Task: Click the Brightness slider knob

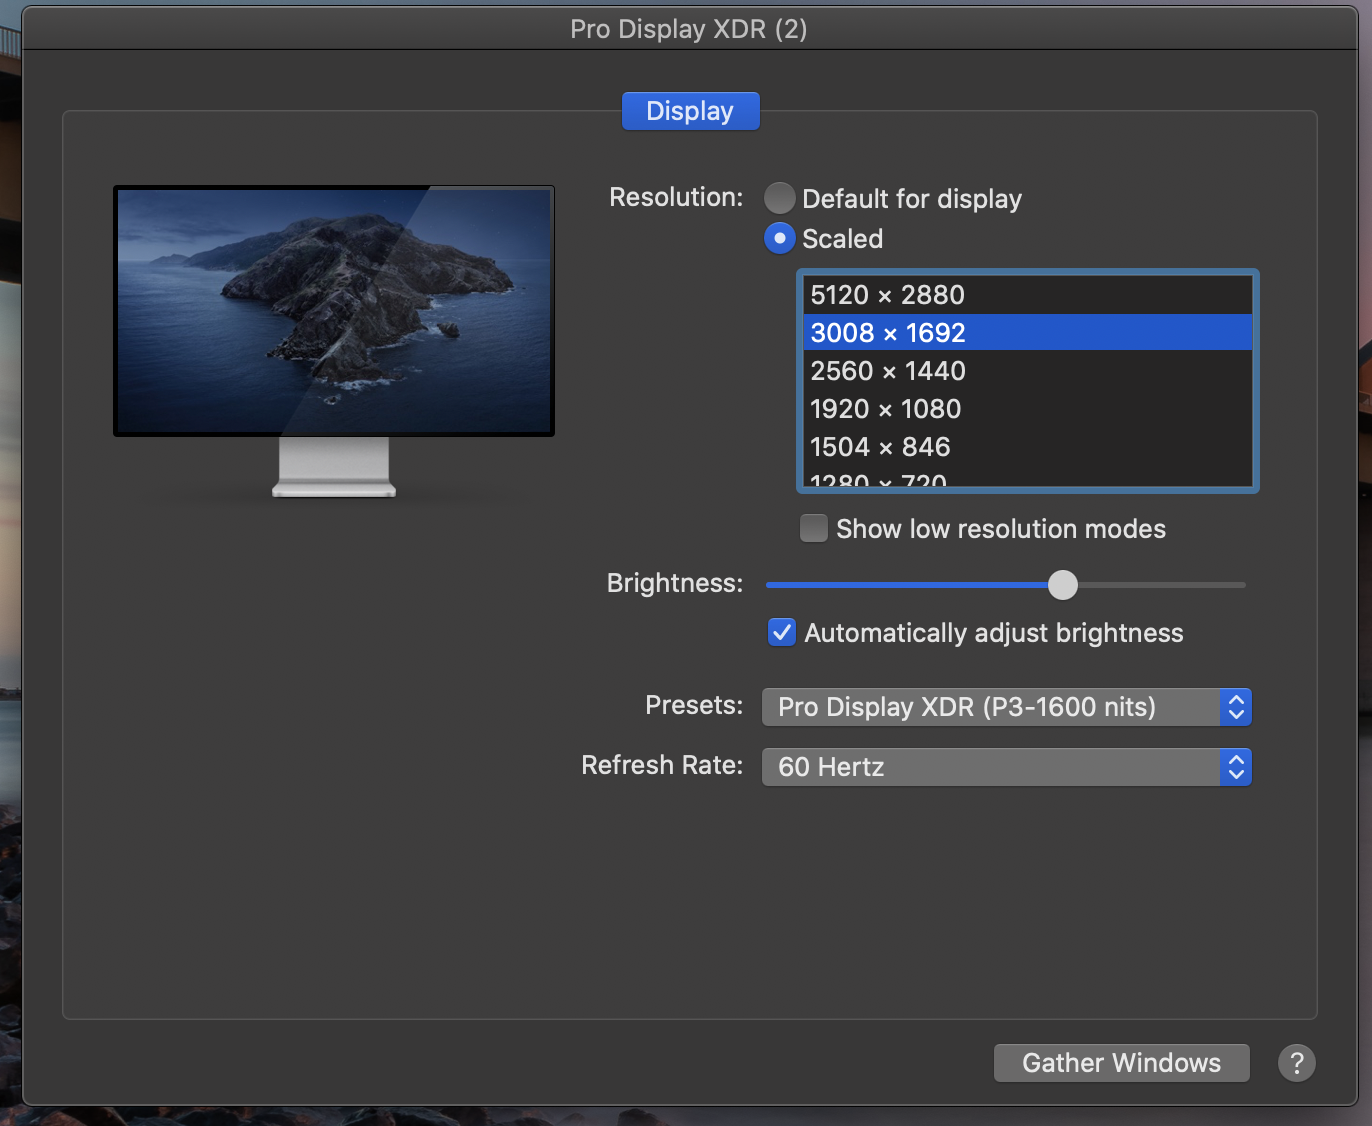Action: (1063, 585)
